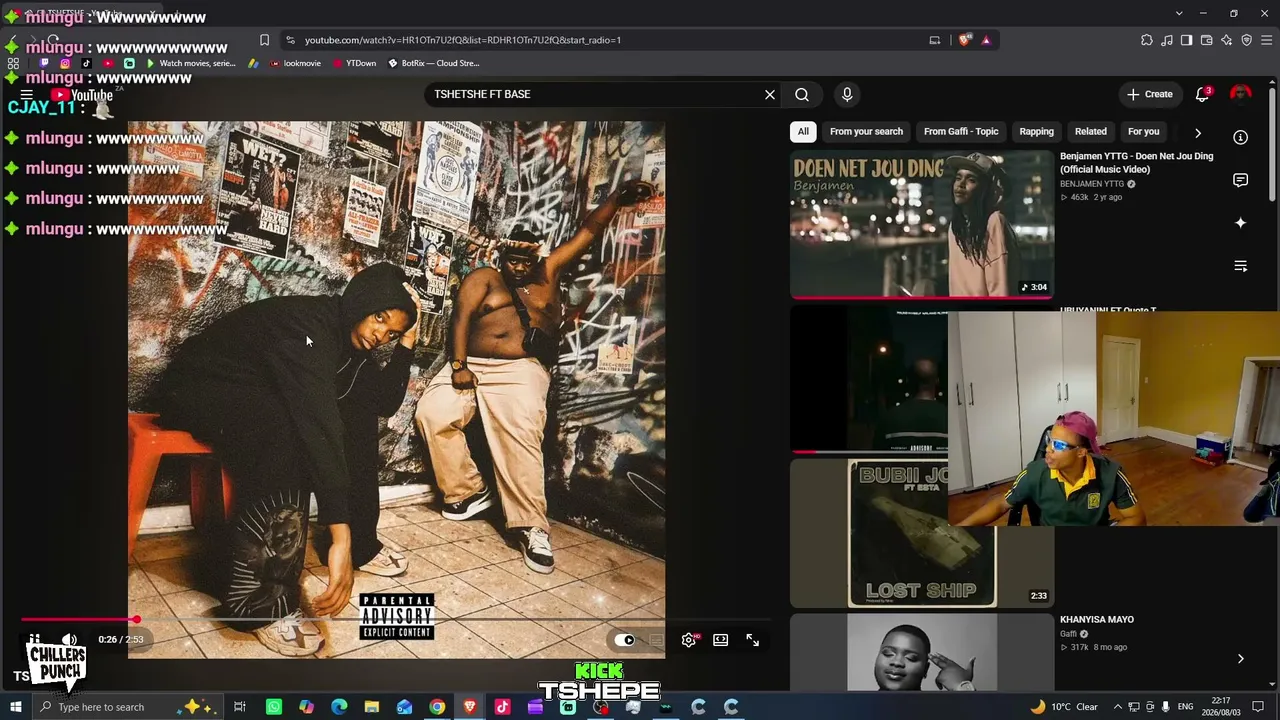Open the 'Watch movies, serie...' bookmark
Image resolution: width=1280 pixels, height=720 pixels.
(190, 63)
